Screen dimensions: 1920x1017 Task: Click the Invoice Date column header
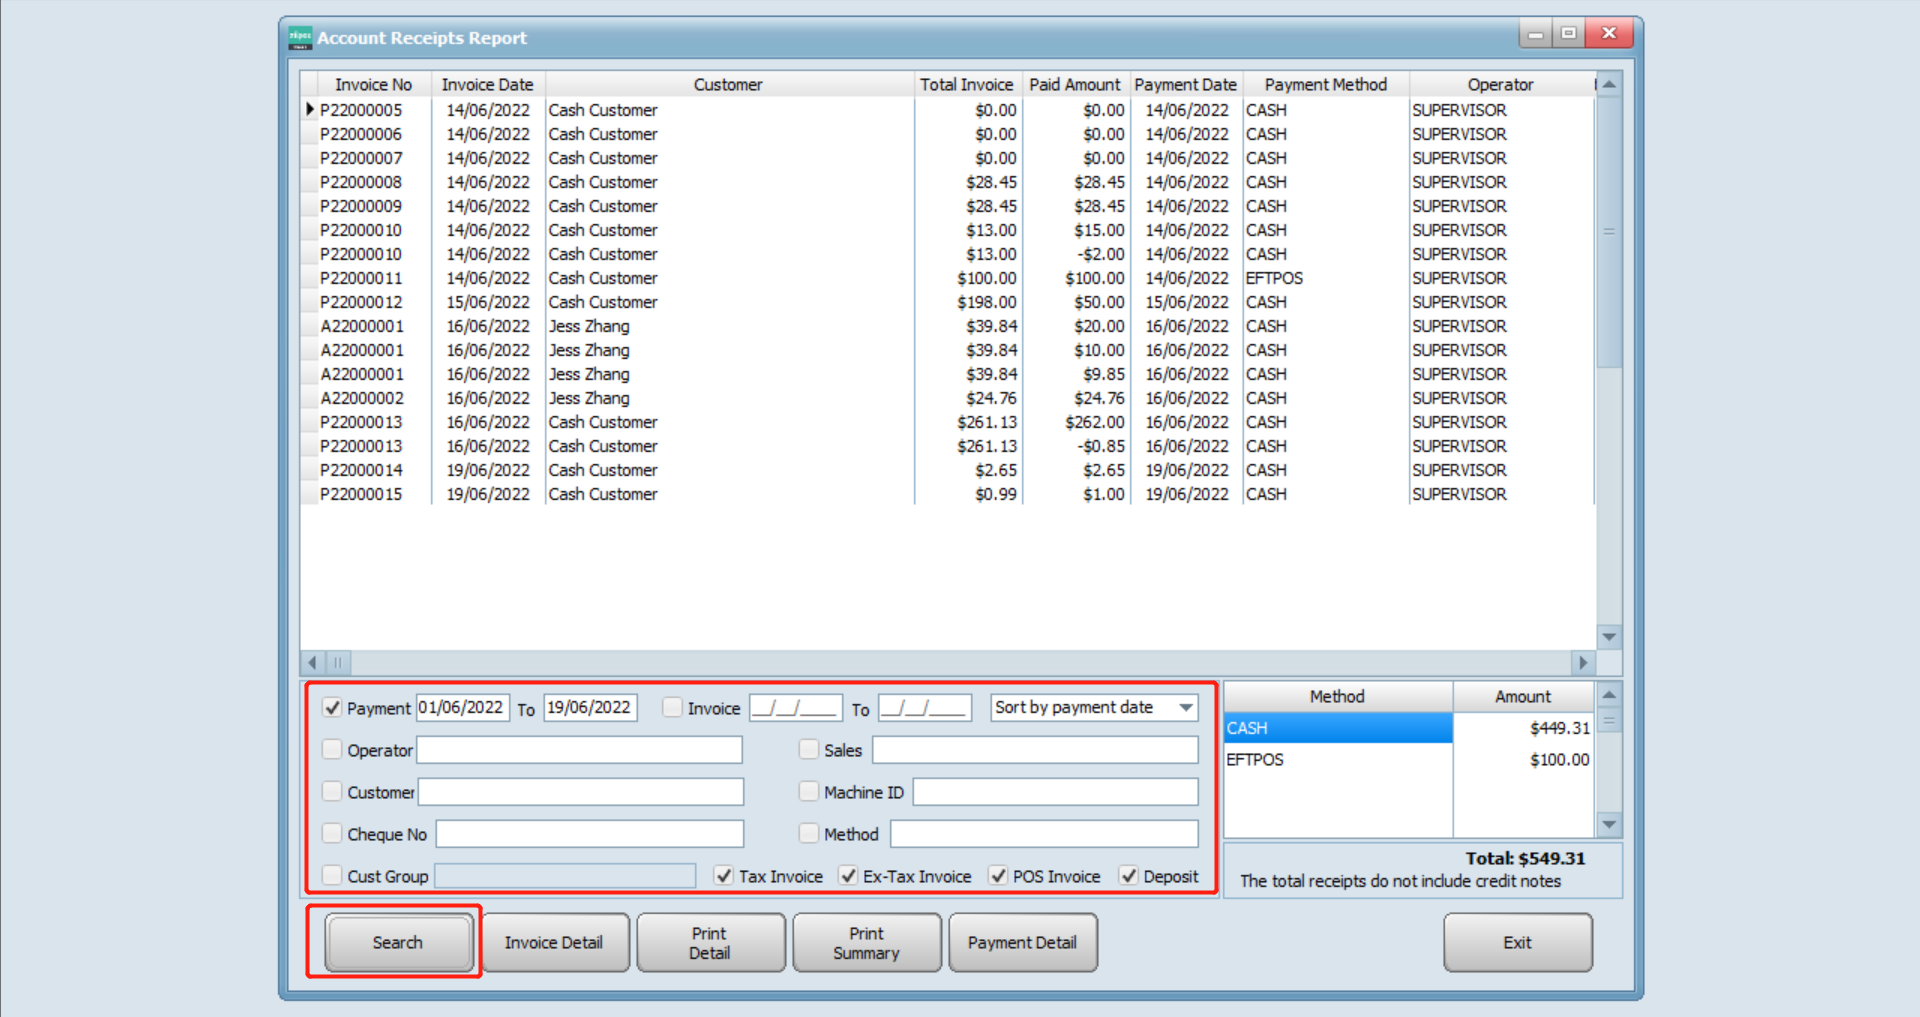click(488, 85)
